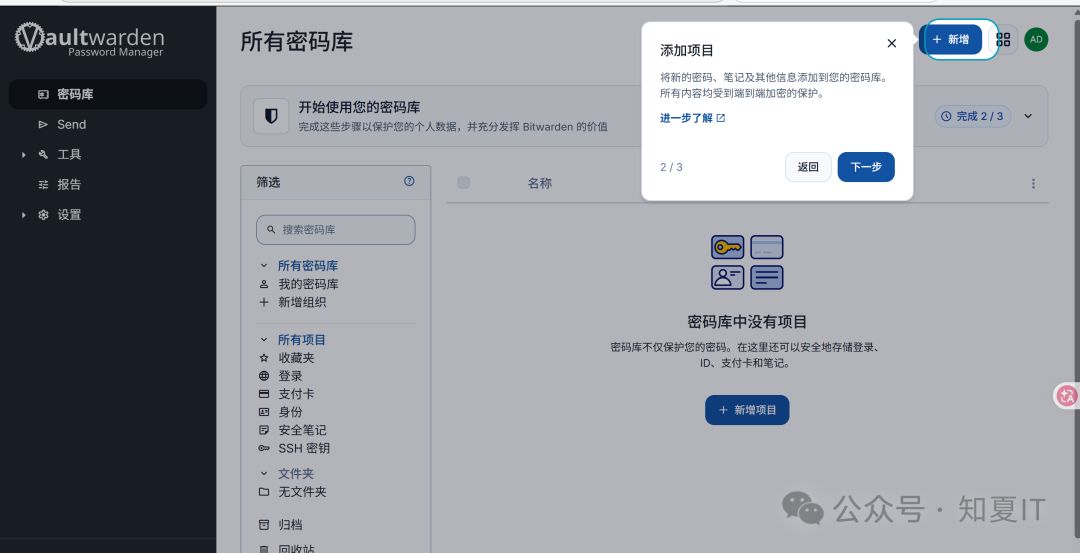Click the shield icon in banner
The image size is (1080, 553).
[271, 116]
